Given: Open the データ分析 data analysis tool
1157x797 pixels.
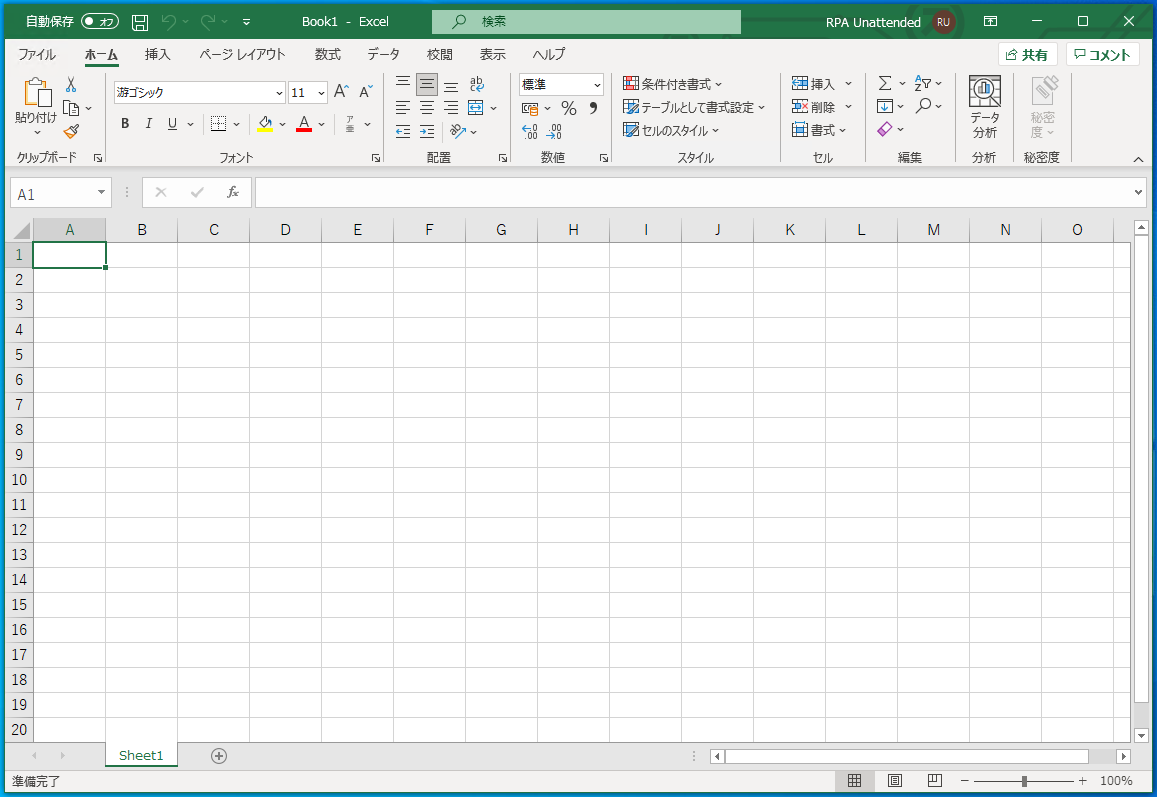Looking at the screenshot, I should [x=984, y=108].
